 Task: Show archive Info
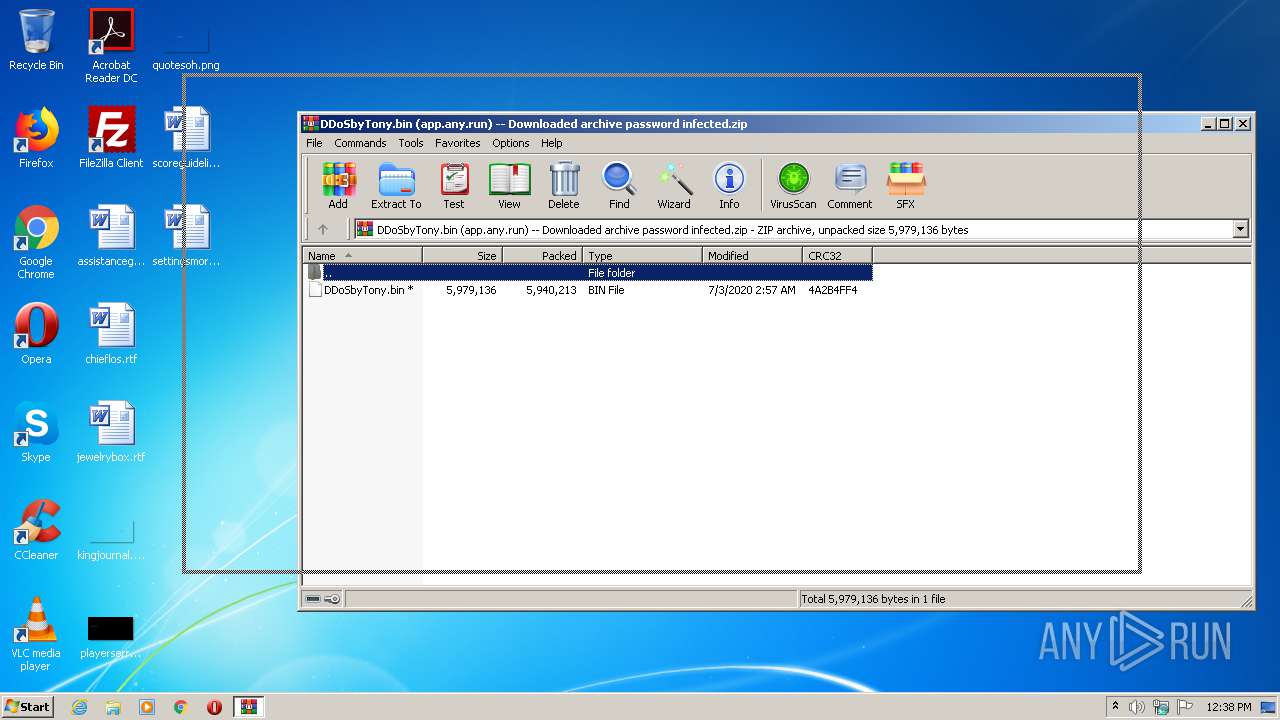pos(729,186)
